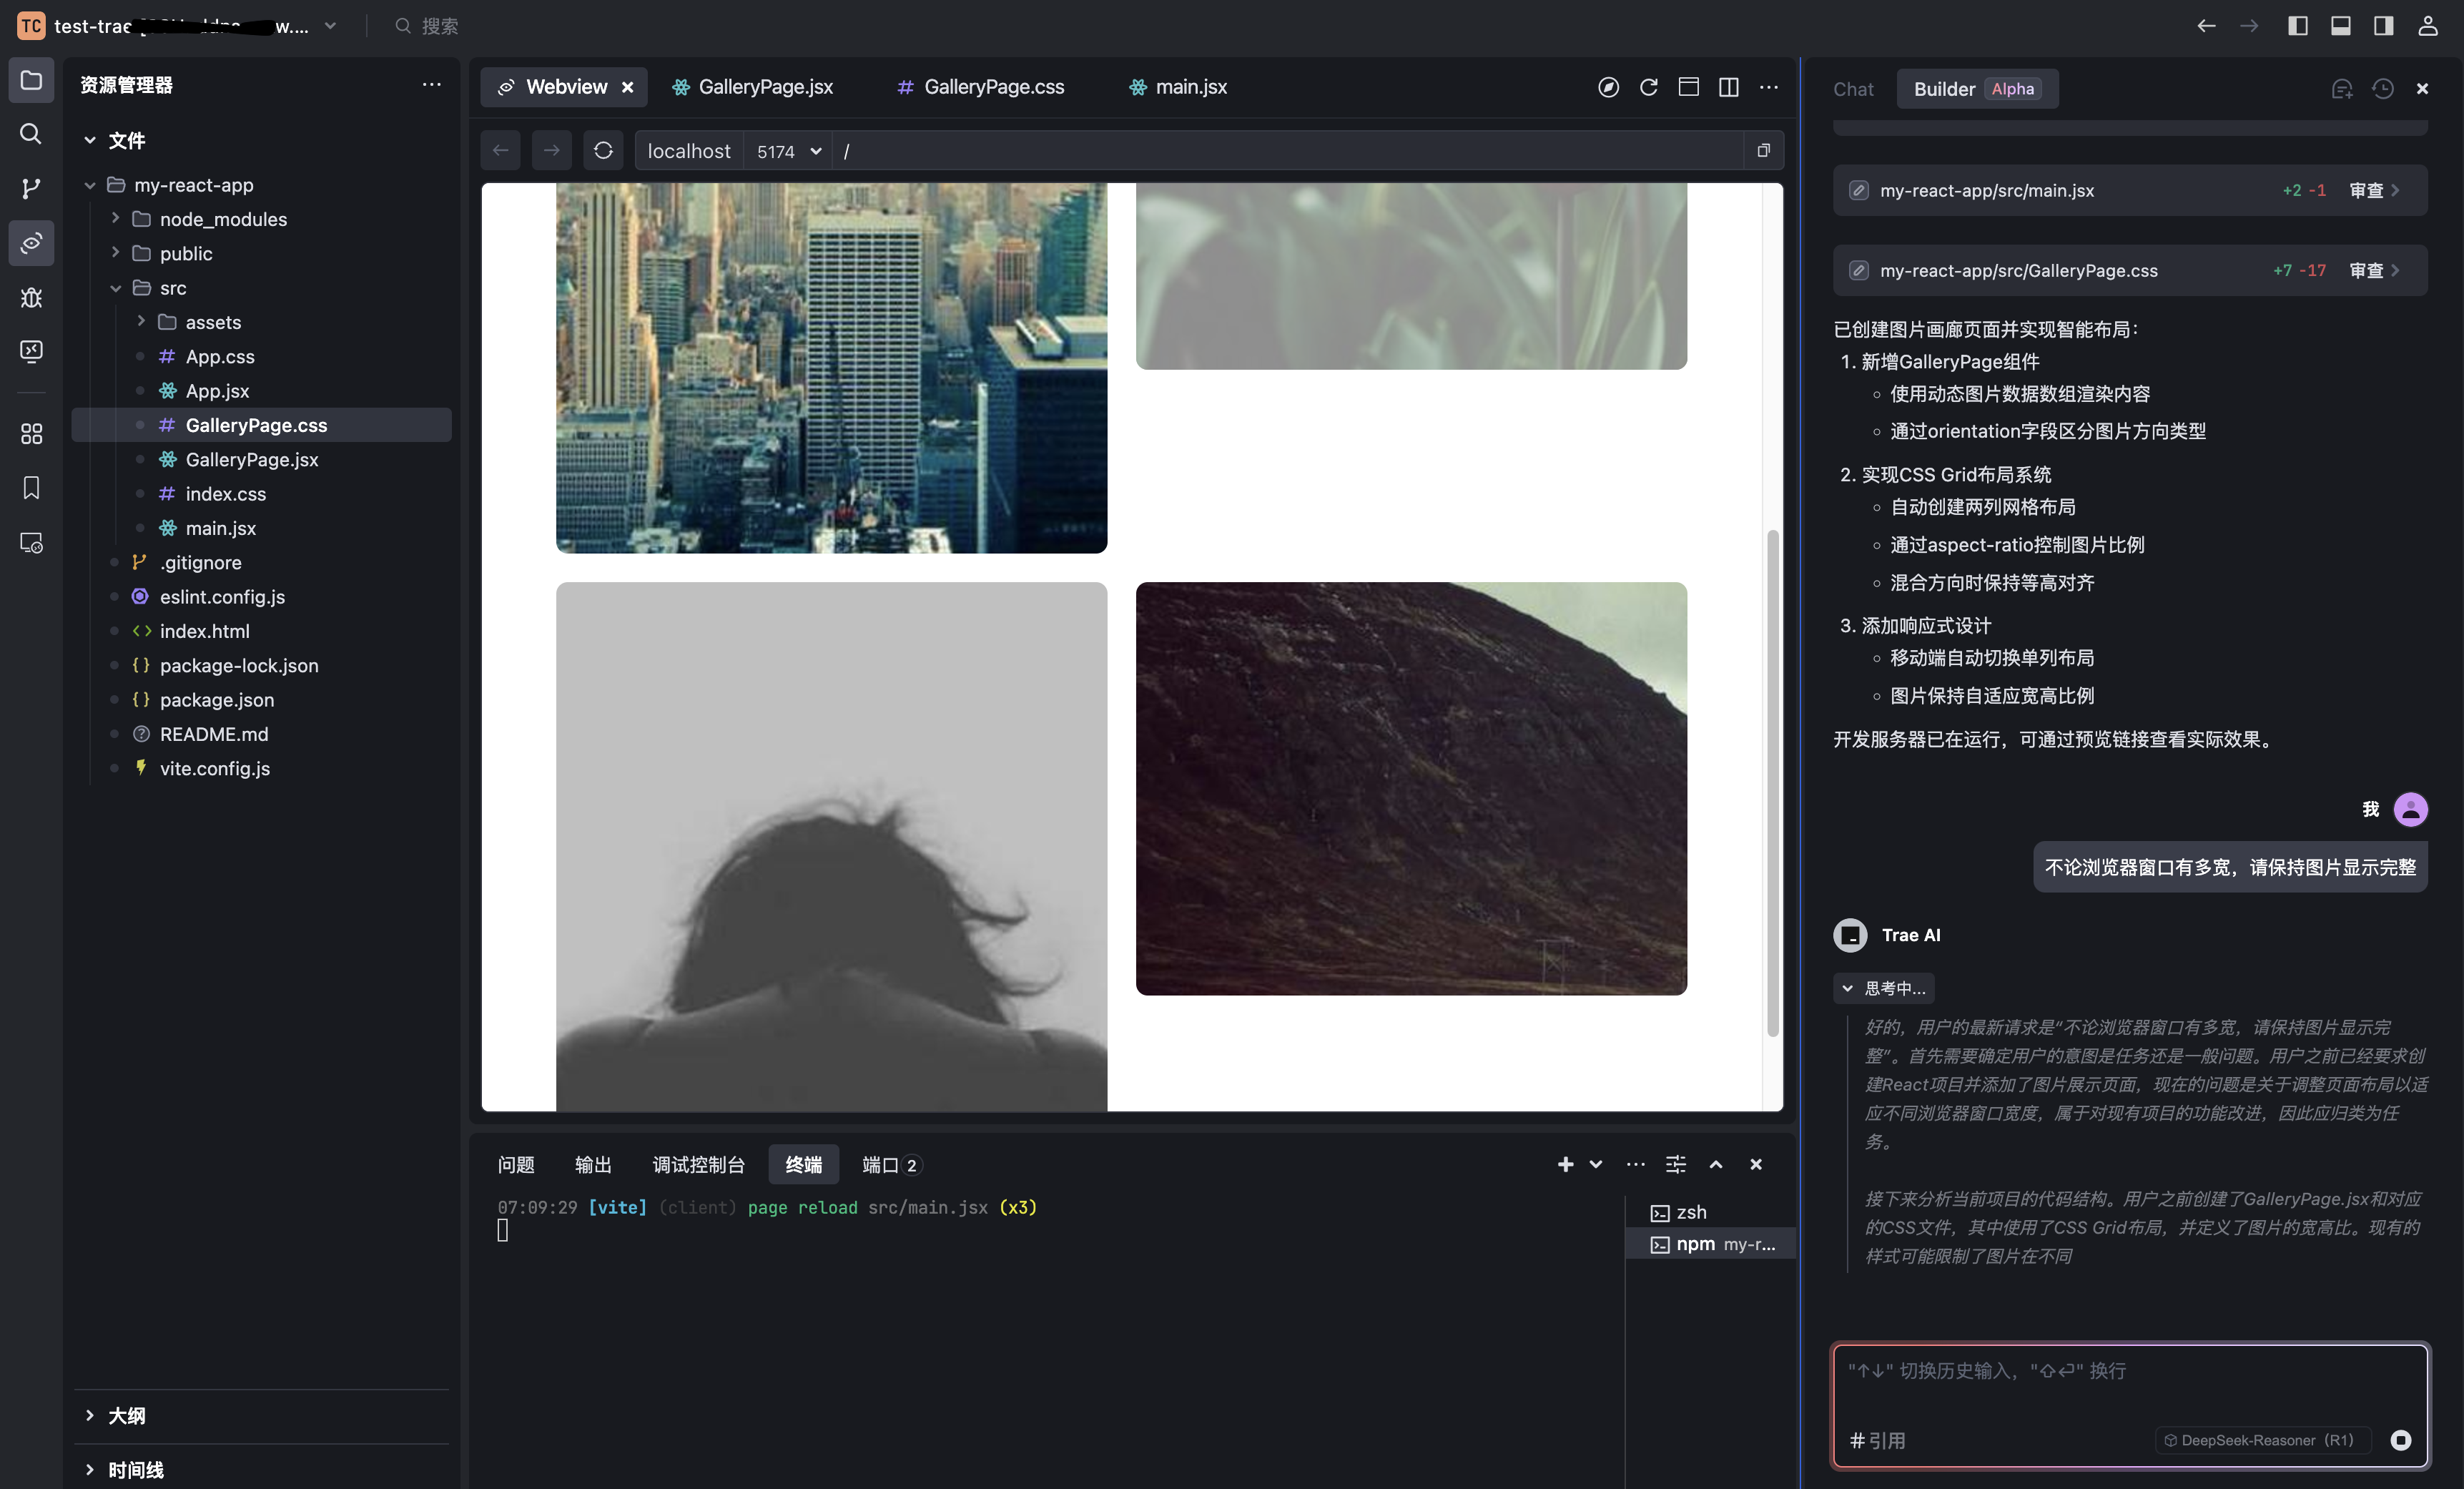
Task: Open the Debug bug icon in the sidebar
Action: point(31,297)
